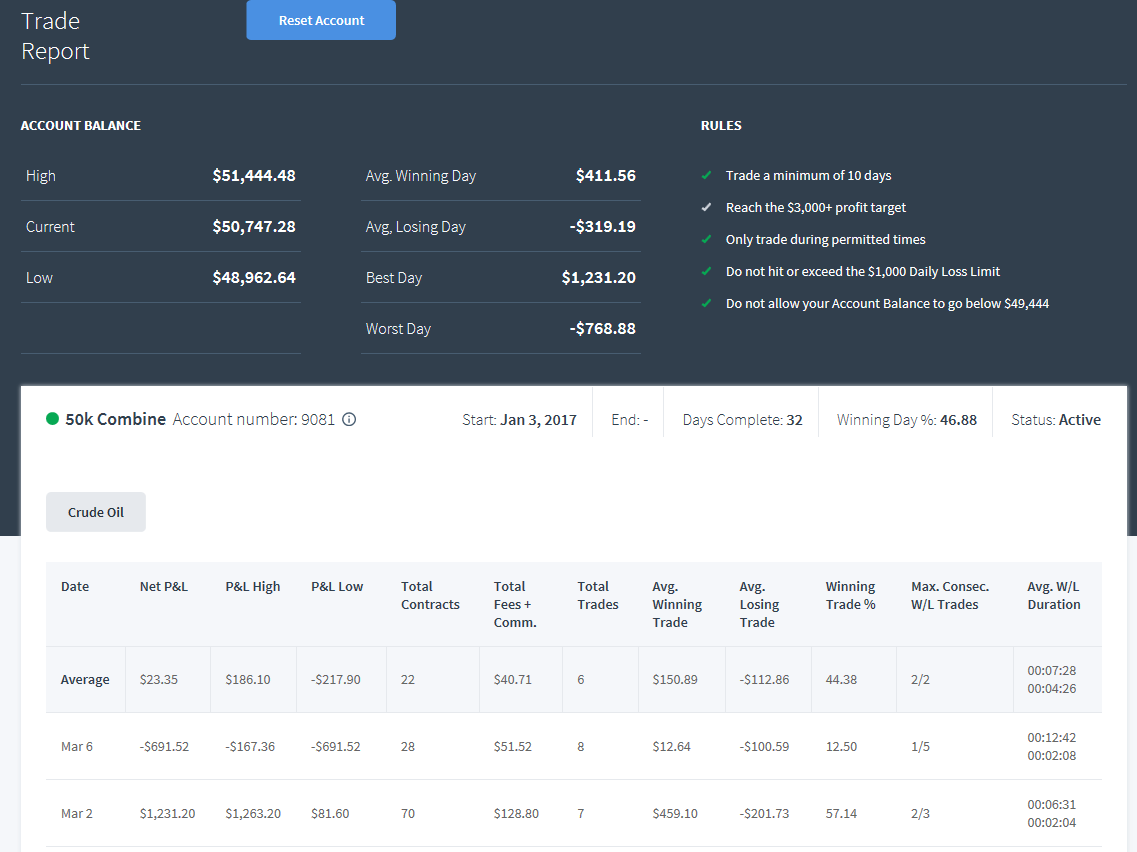
Task: Click checkmark beside Trade a minimum of 10 days
Action: click(x=706, y=175)
